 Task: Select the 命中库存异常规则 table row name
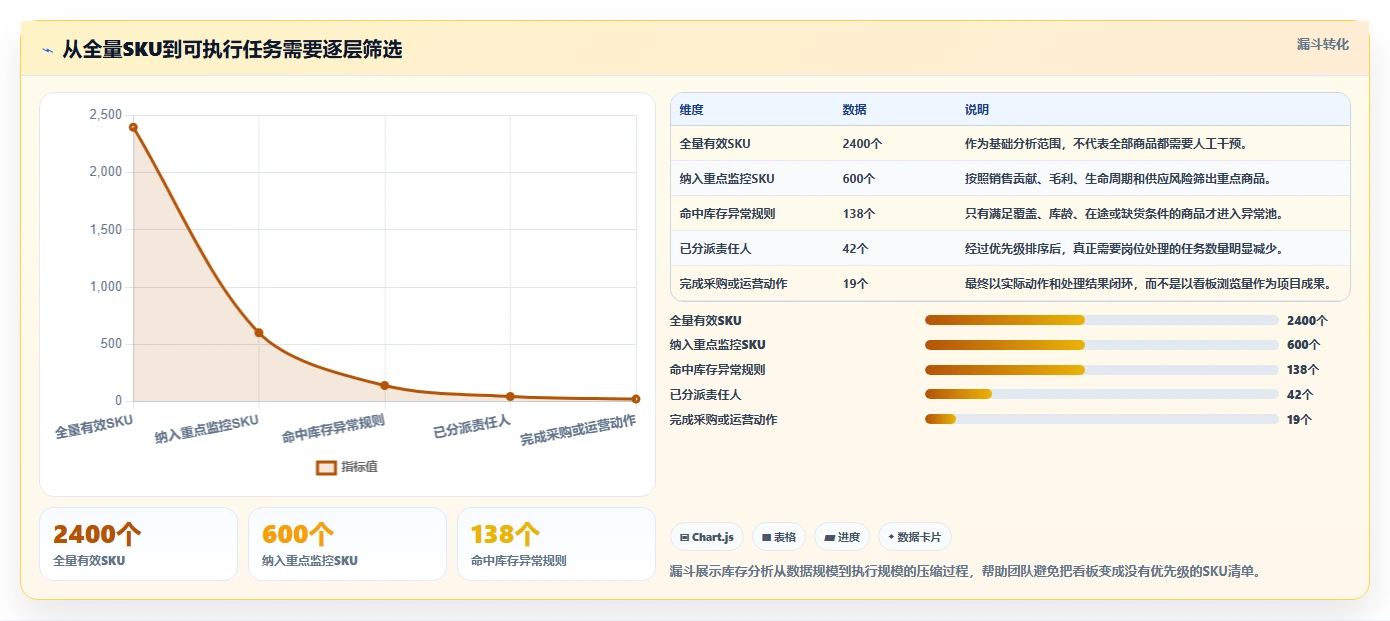click(x=727, y=214)
